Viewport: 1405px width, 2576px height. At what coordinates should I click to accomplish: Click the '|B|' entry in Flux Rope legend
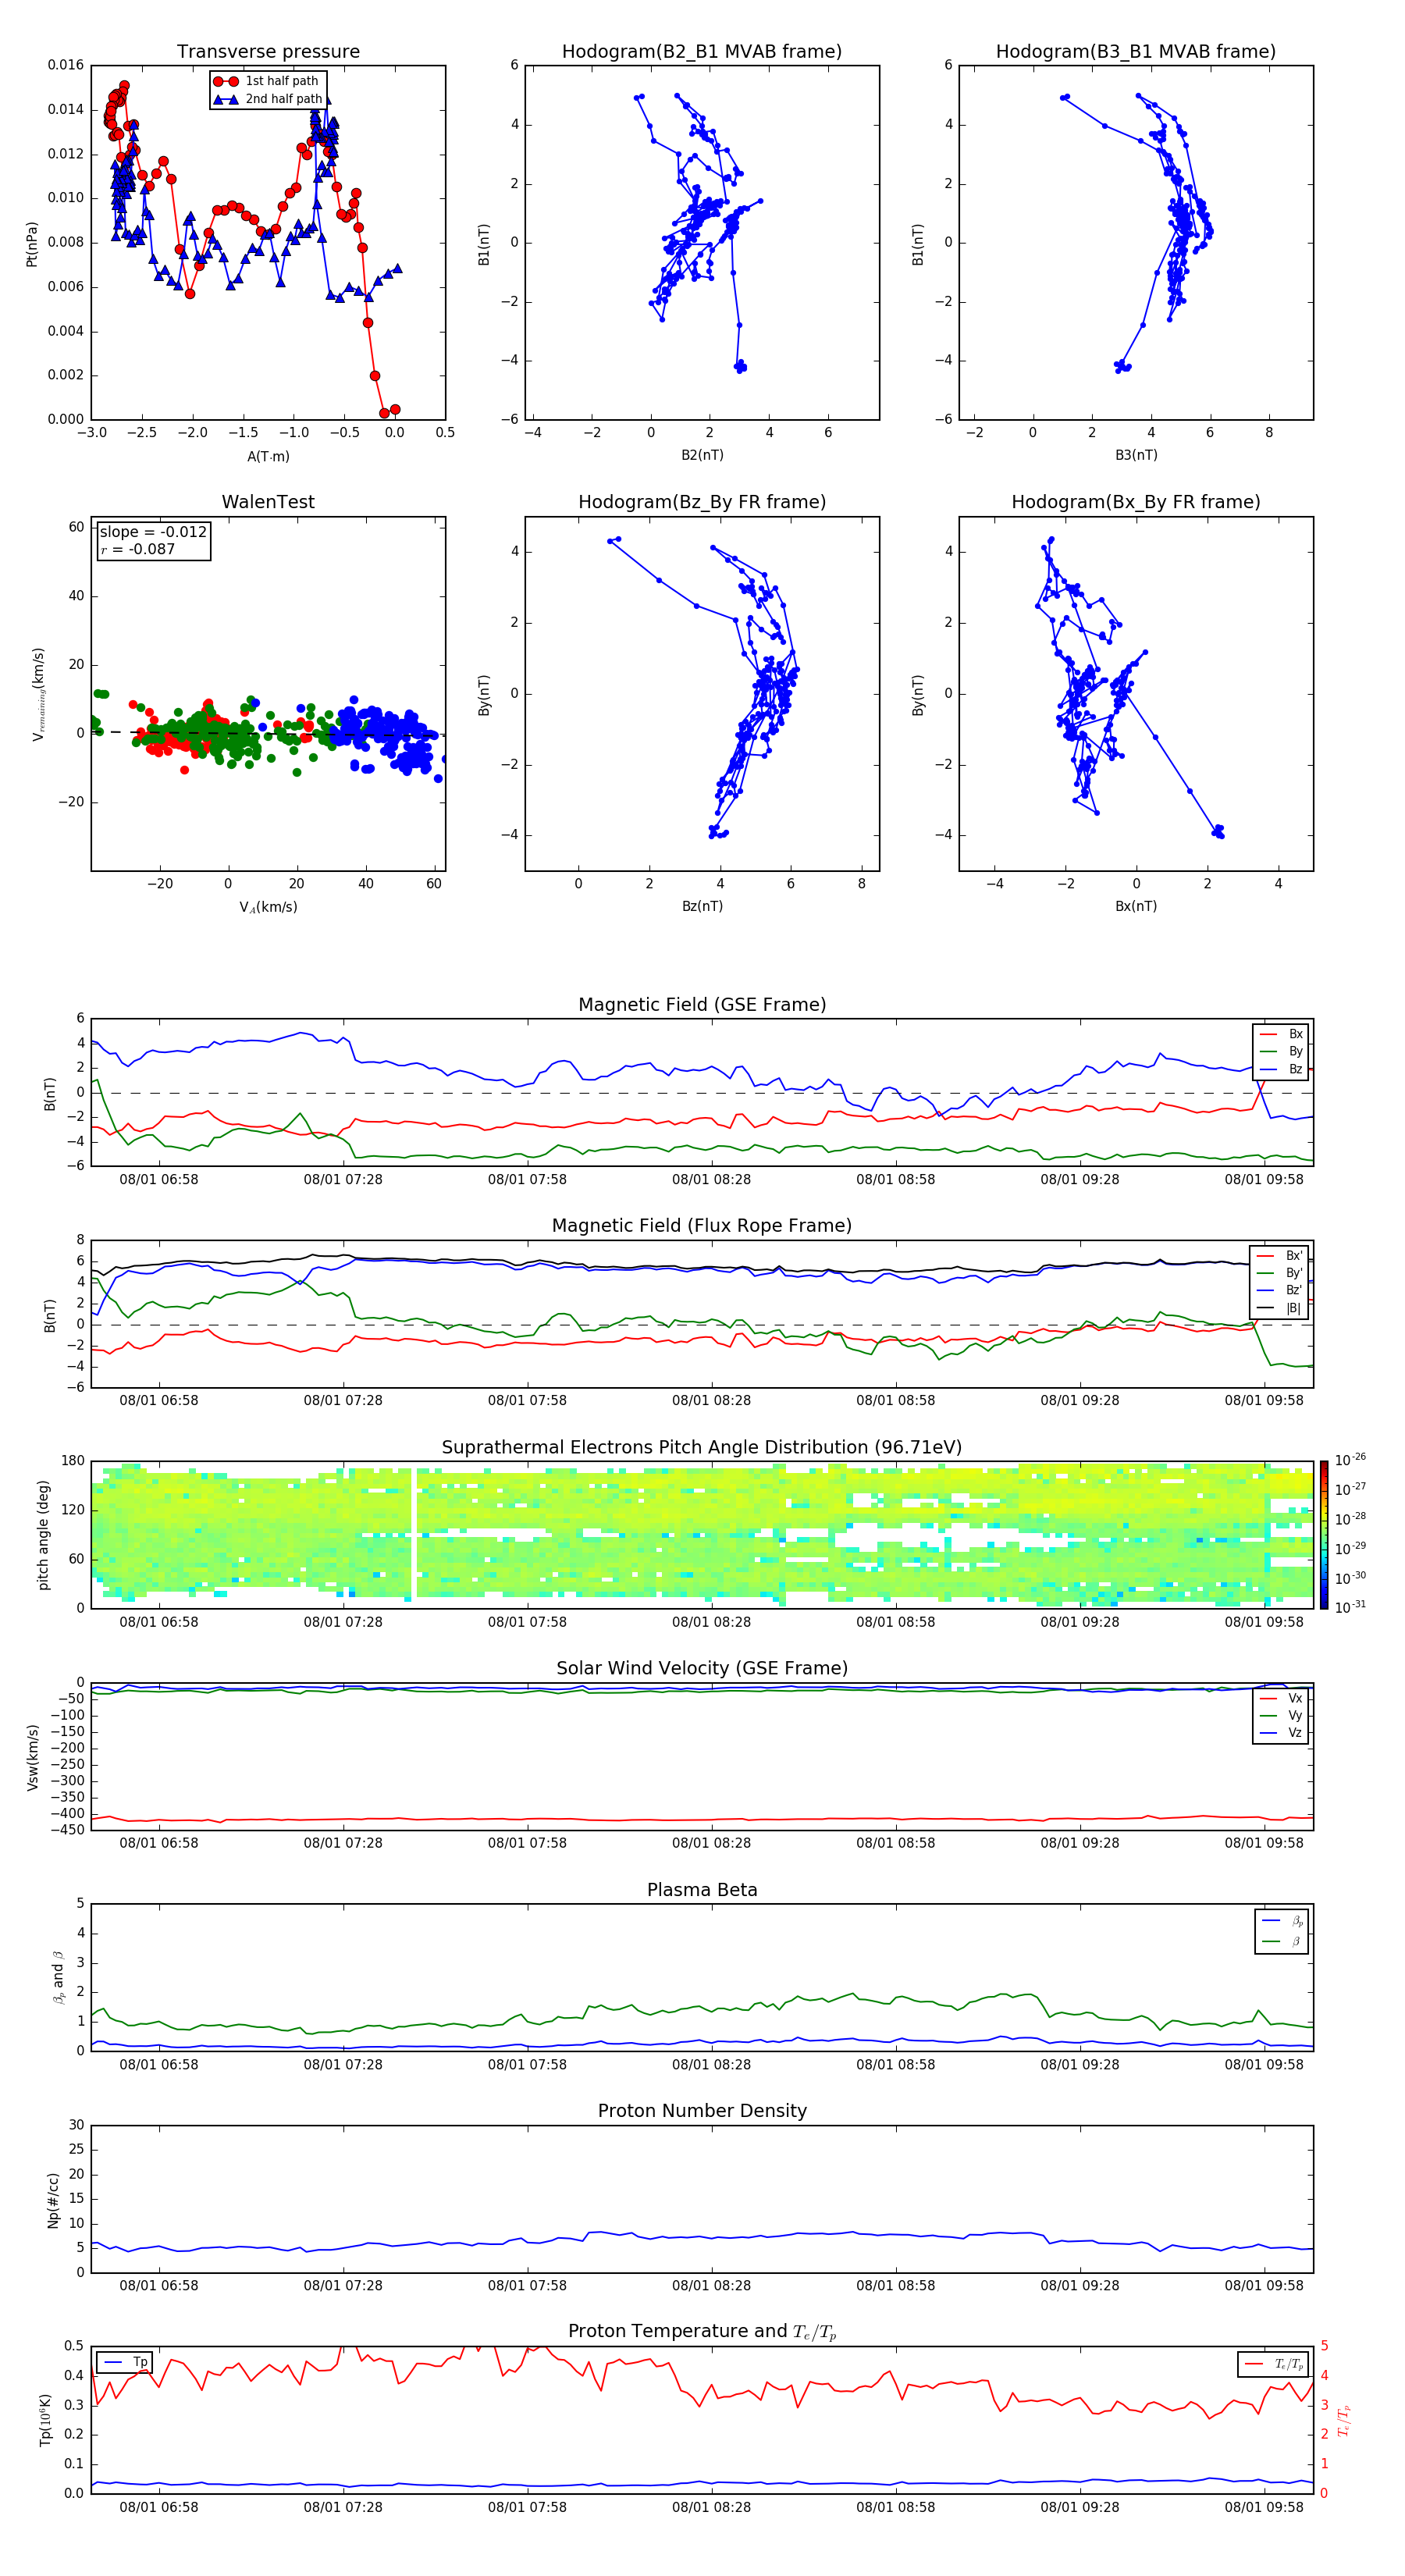pos(1280,1308)
